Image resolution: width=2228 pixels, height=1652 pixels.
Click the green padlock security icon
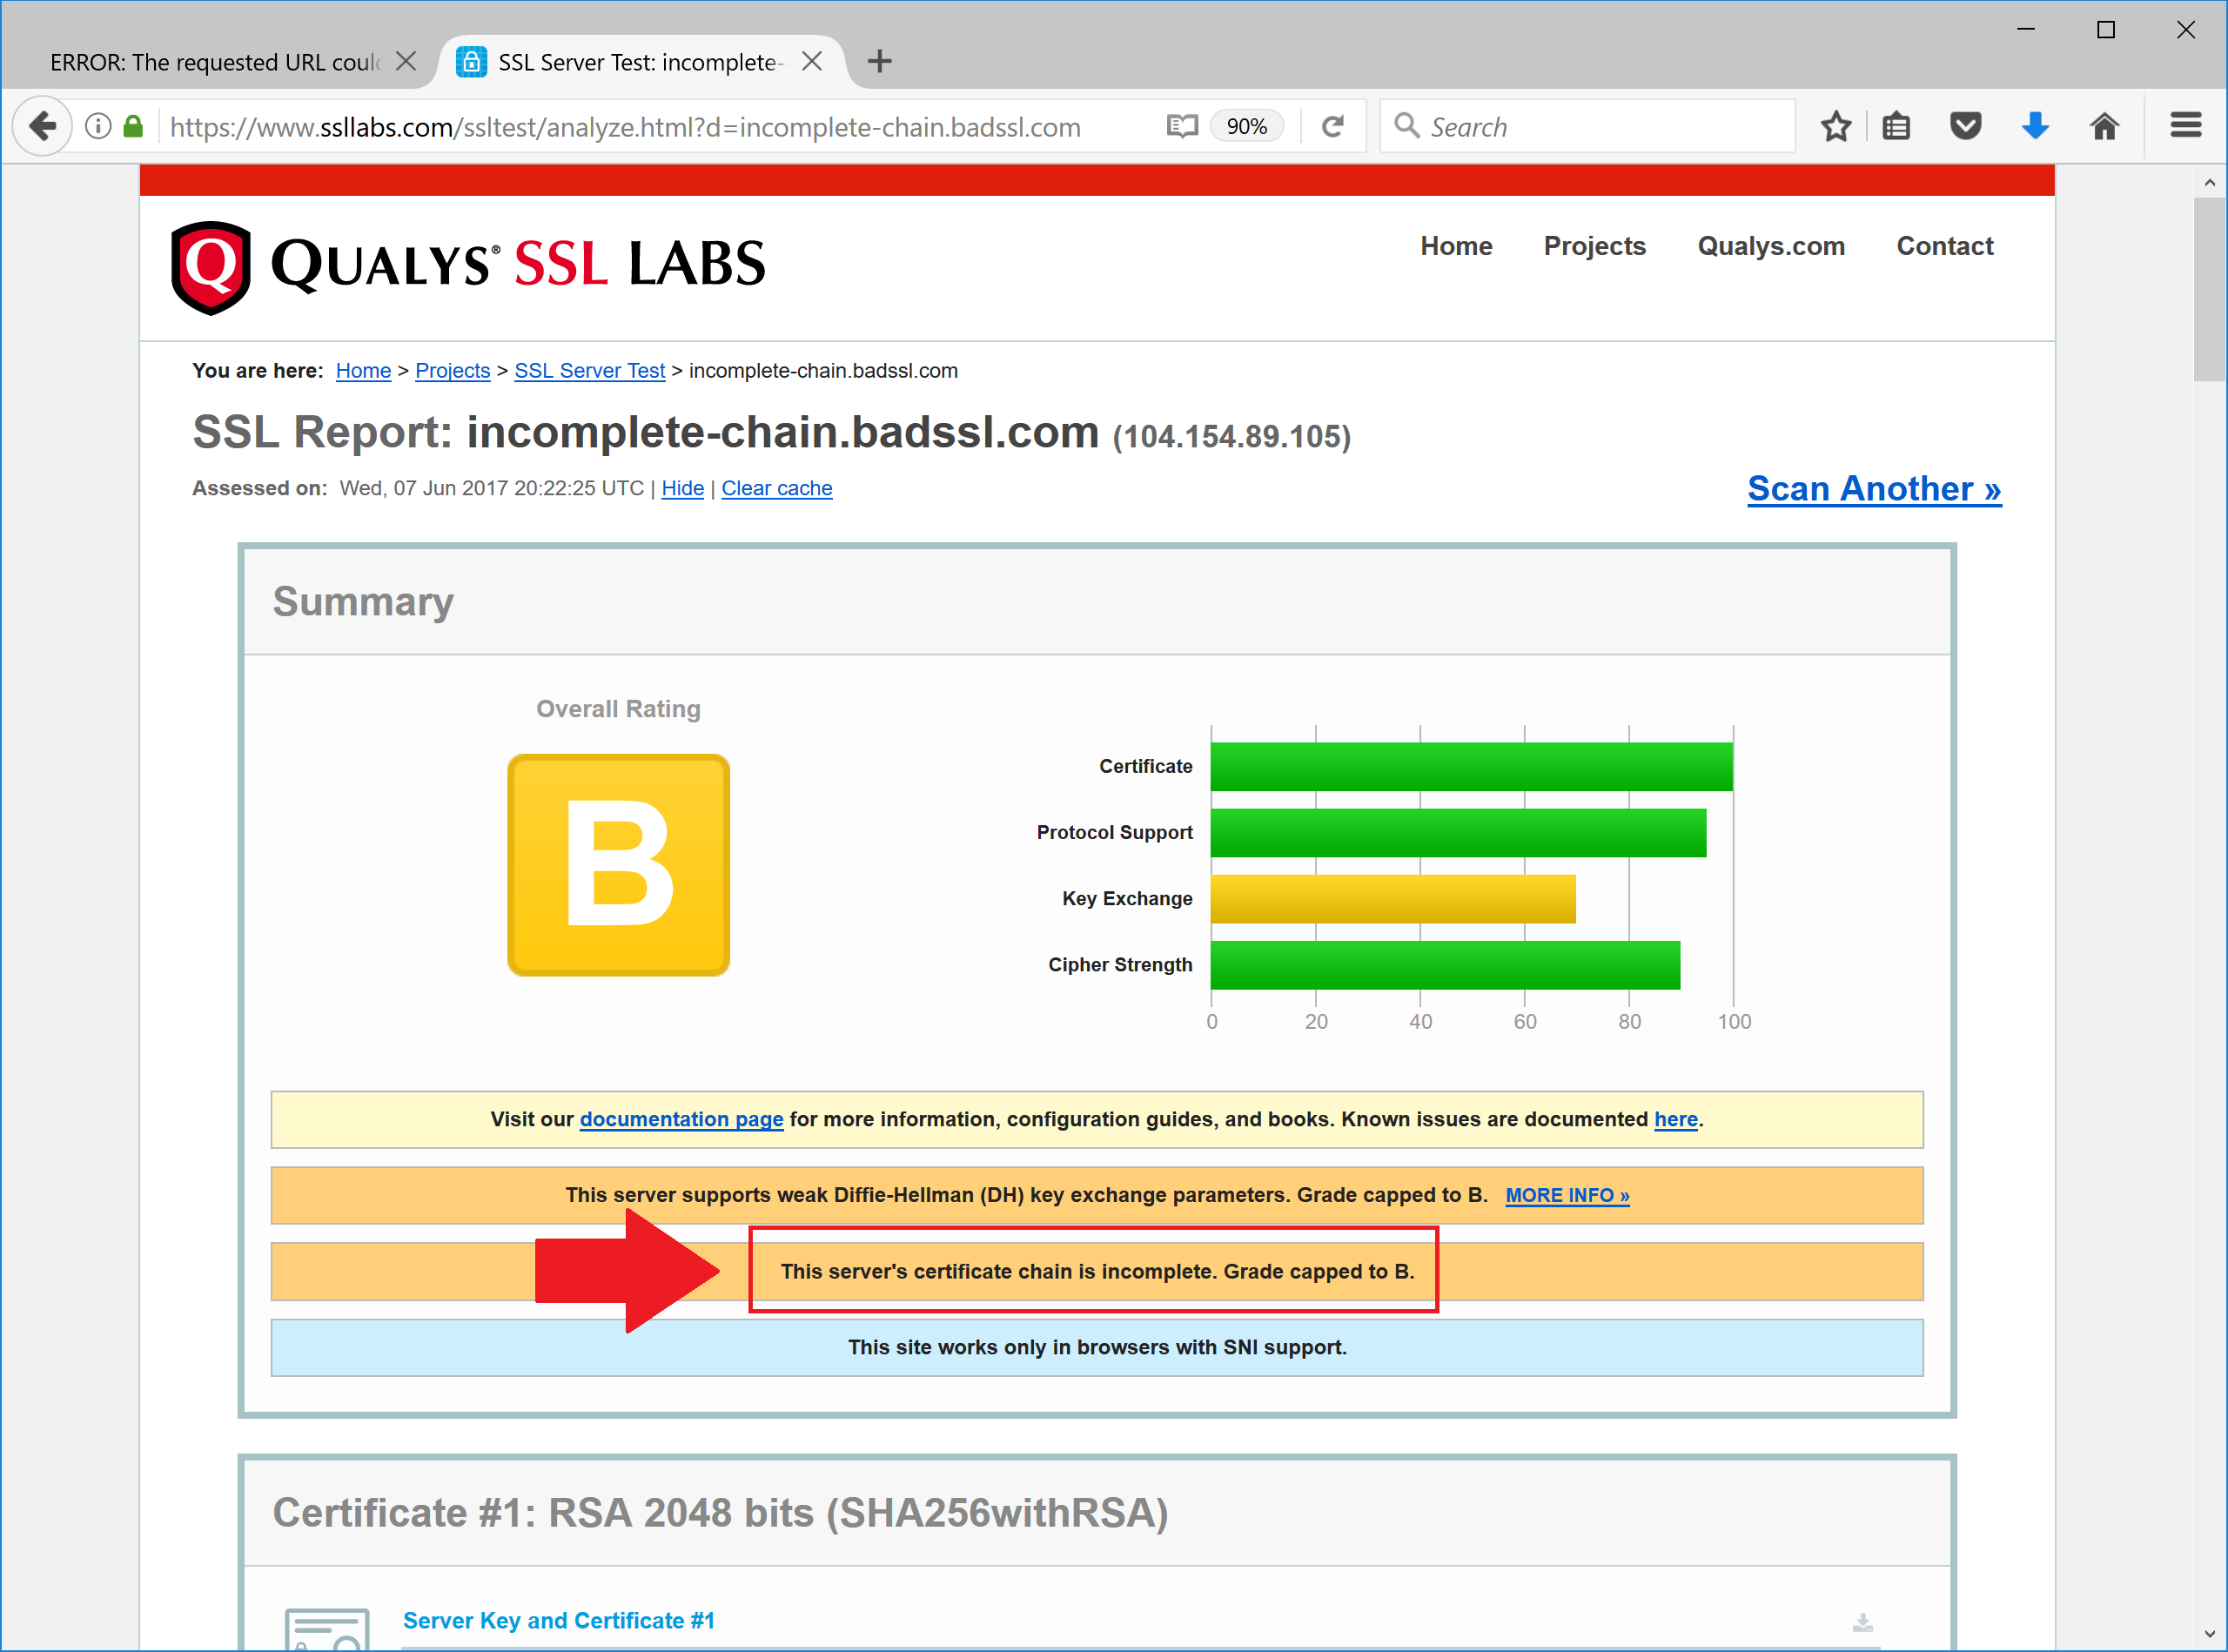(x=133, y=126)
